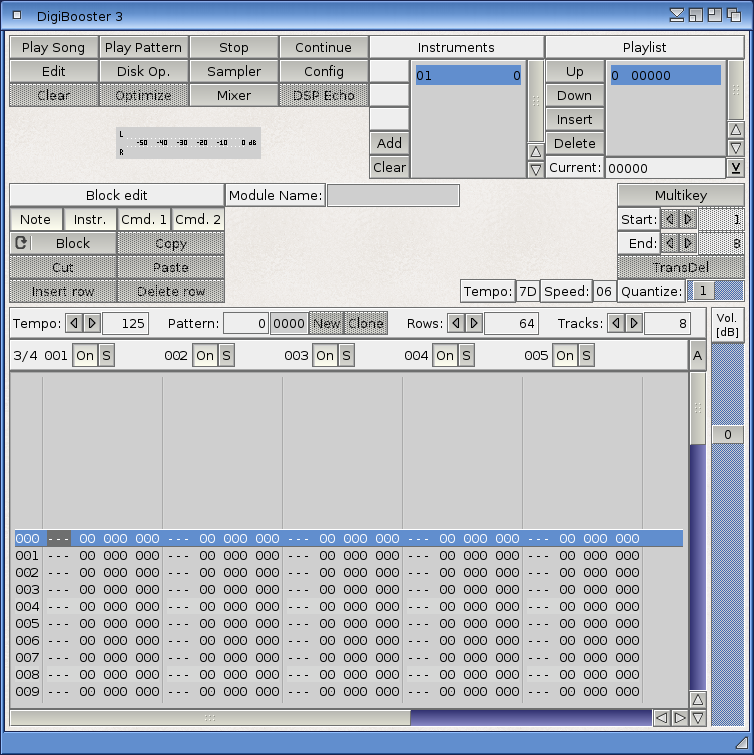Click pattern scrollbar right arrow

tap(679, 718)
